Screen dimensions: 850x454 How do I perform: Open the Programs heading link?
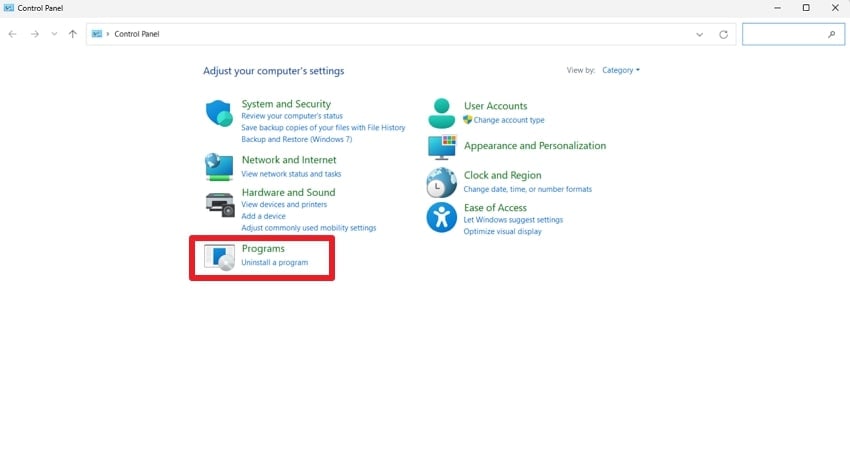[x=263, y=248]
